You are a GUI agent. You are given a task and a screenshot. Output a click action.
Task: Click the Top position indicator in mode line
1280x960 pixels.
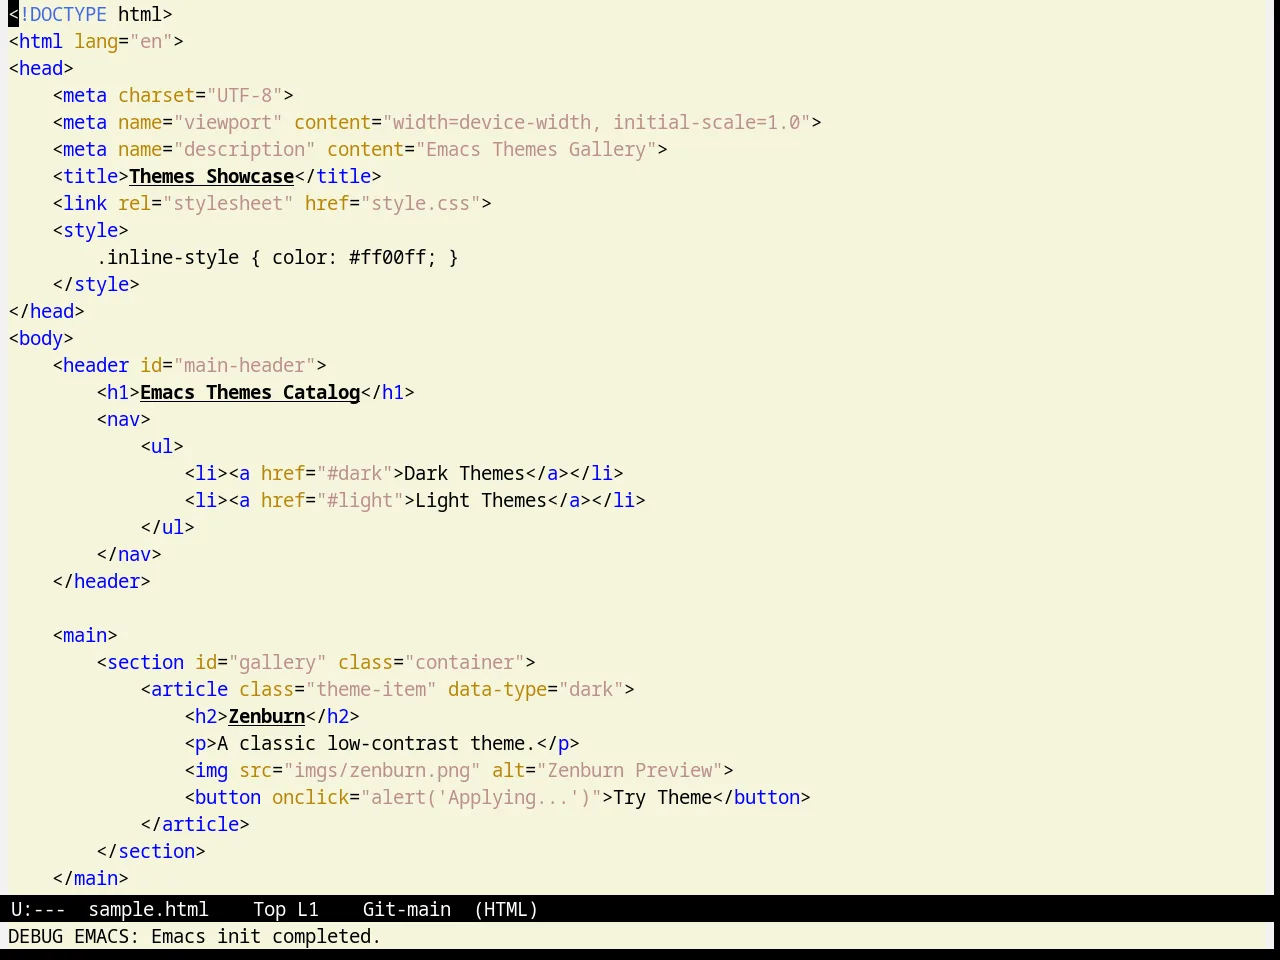tap(269, 909)
